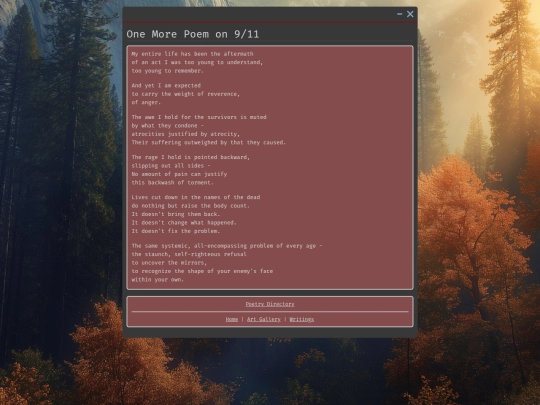Click the line 'And yet I am expected'

click(x=166, y=85)
